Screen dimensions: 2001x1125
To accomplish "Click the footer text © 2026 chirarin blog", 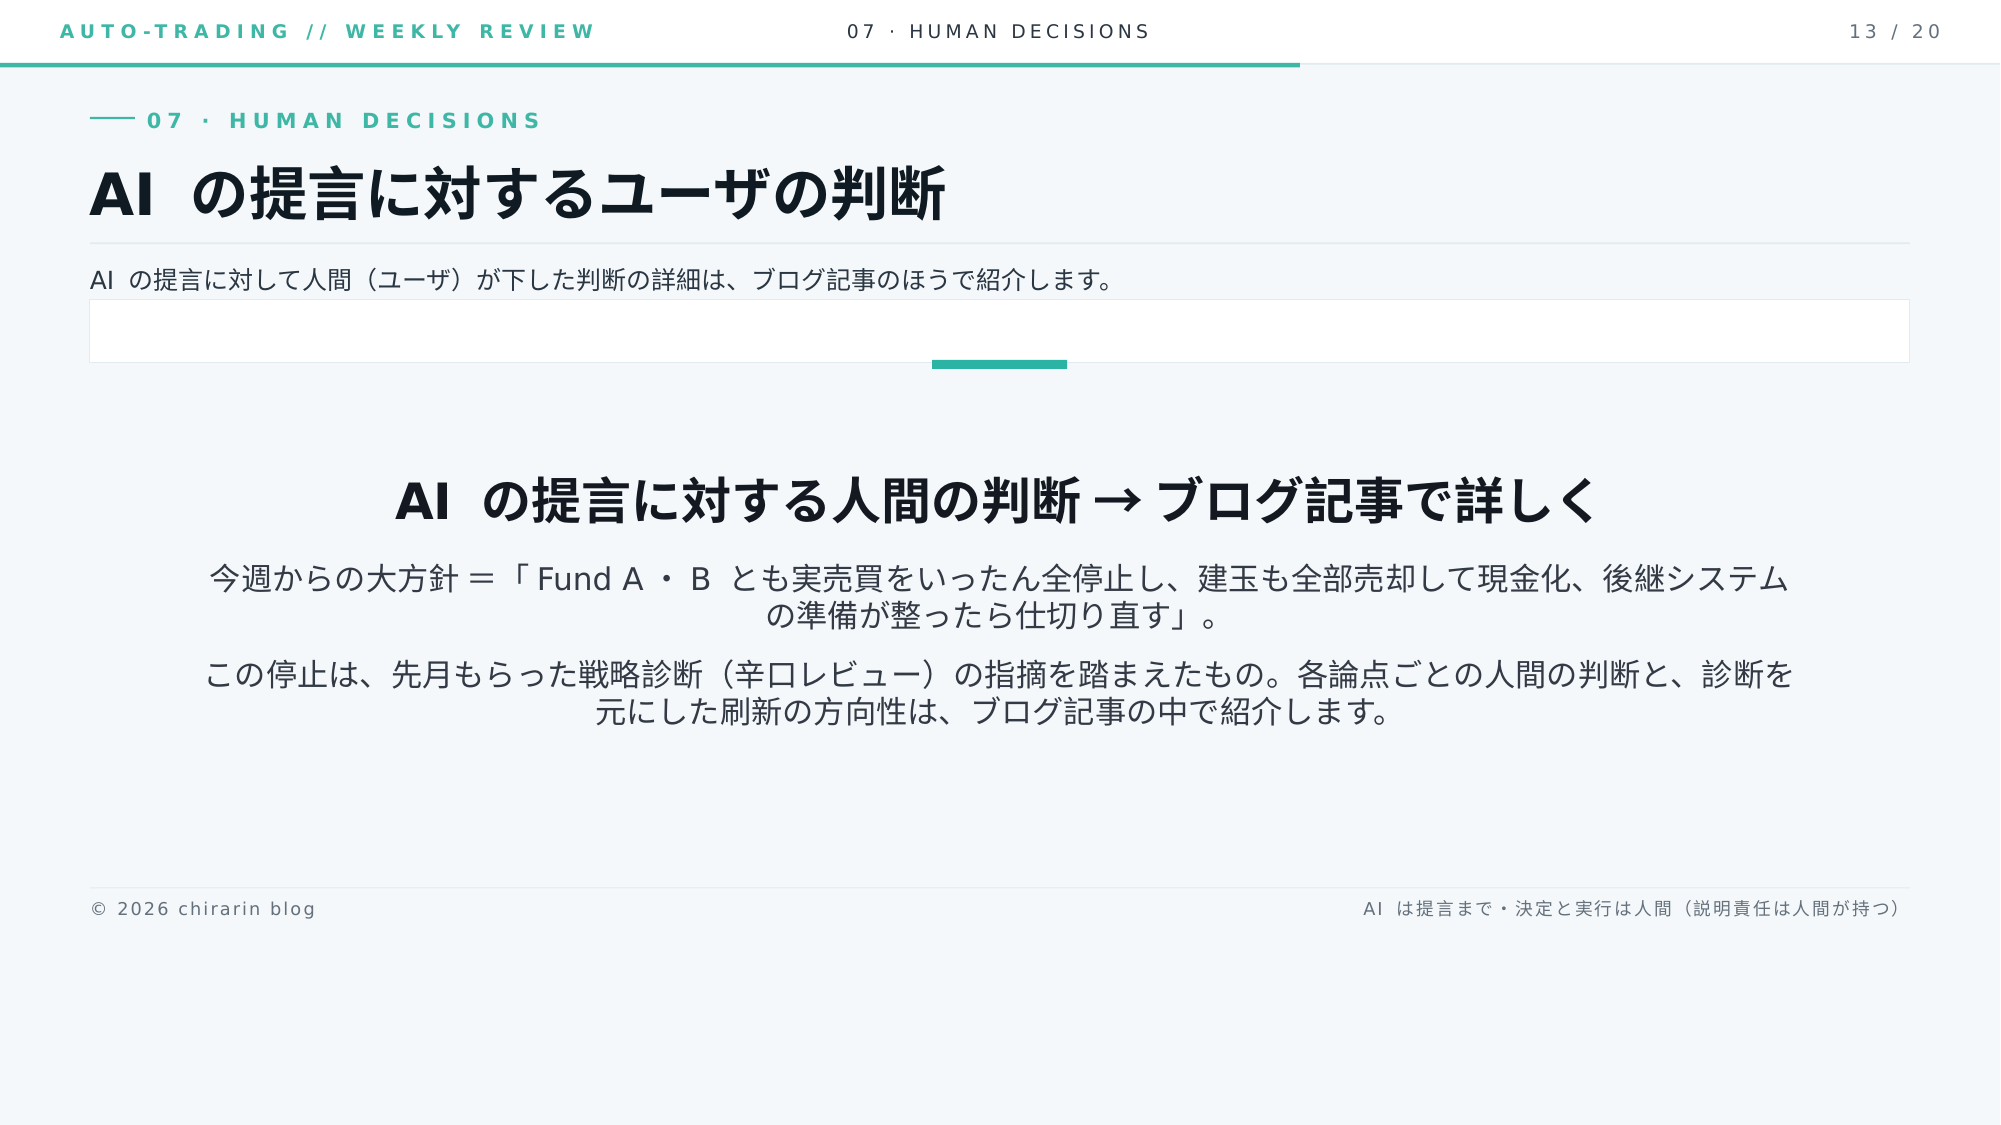I will [203, 909].
